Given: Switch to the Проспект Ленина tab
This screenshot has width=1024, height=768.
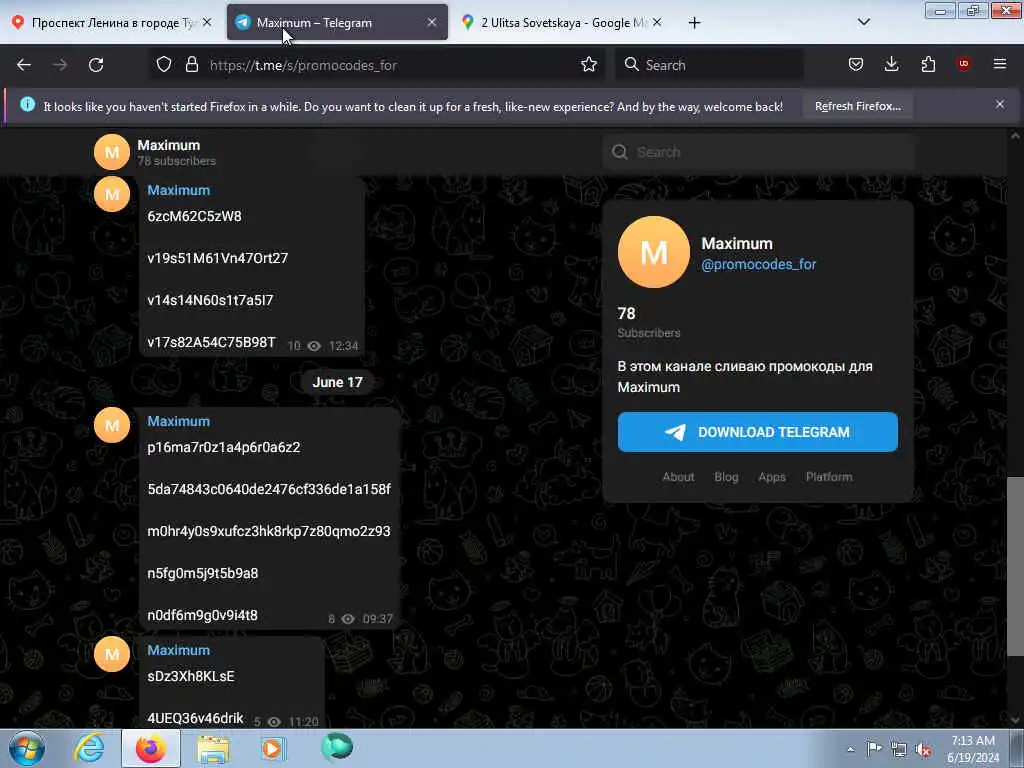Looking at the screenshot, I should tap(112, 23).
